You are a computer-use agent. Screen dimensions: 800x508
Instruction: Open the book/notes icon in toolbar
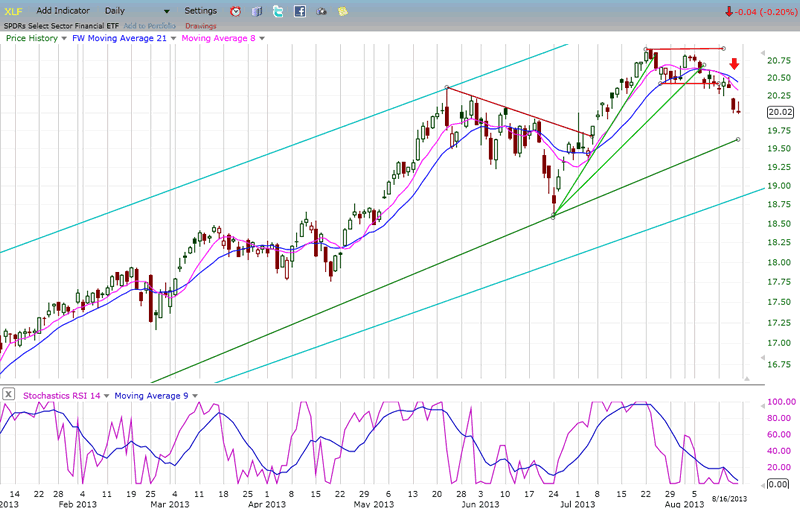256,11
